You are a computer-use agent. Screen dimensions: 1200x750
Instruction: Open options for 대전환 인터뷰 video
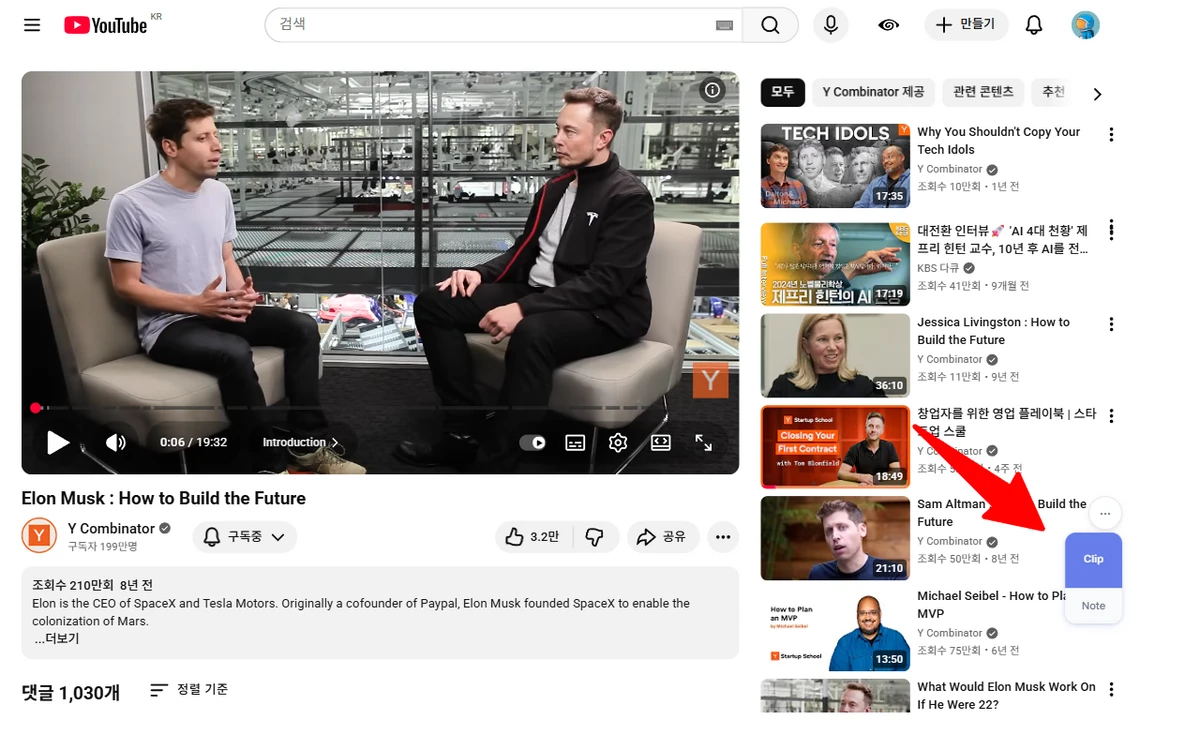tap(1111, 231)
